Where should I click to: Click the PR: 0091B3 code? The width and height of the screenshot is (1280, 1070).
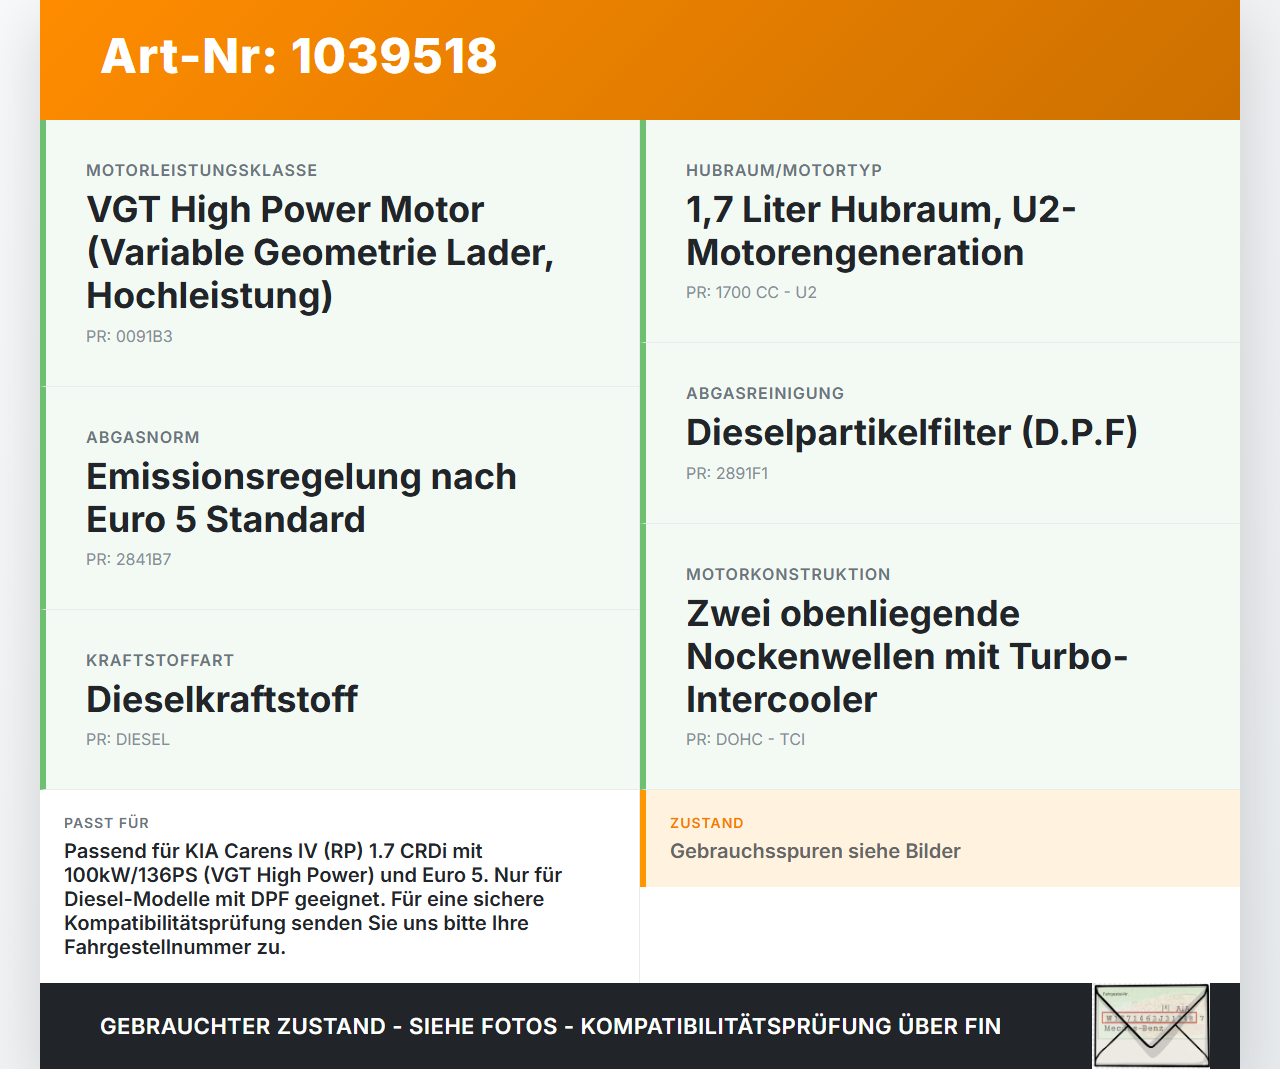(129, 336)
